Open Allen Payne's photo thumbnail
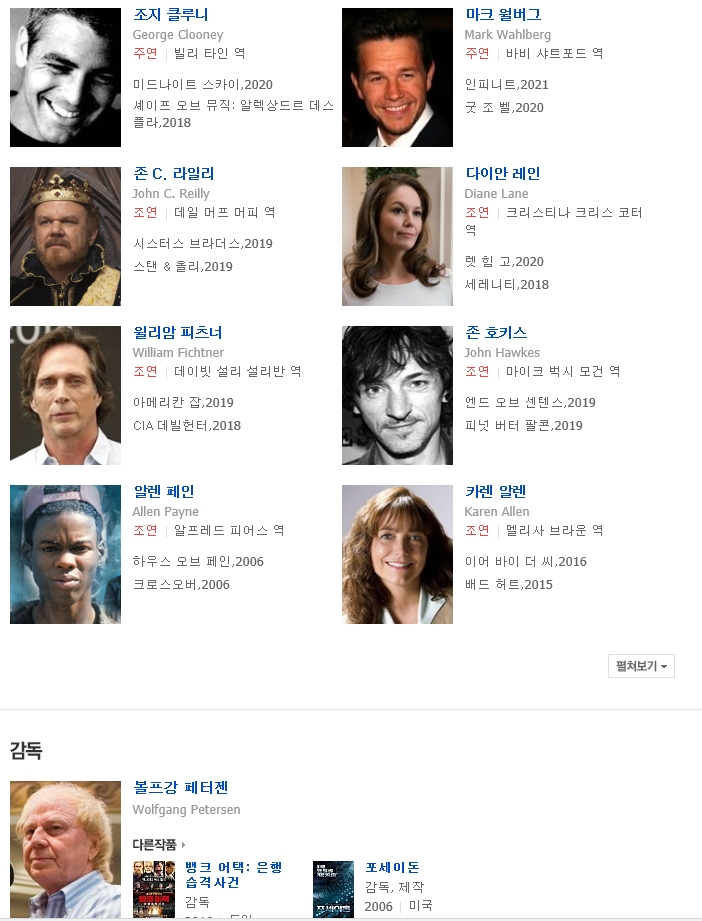This screenshot has height=921, width=702. [x=65, y=554]
